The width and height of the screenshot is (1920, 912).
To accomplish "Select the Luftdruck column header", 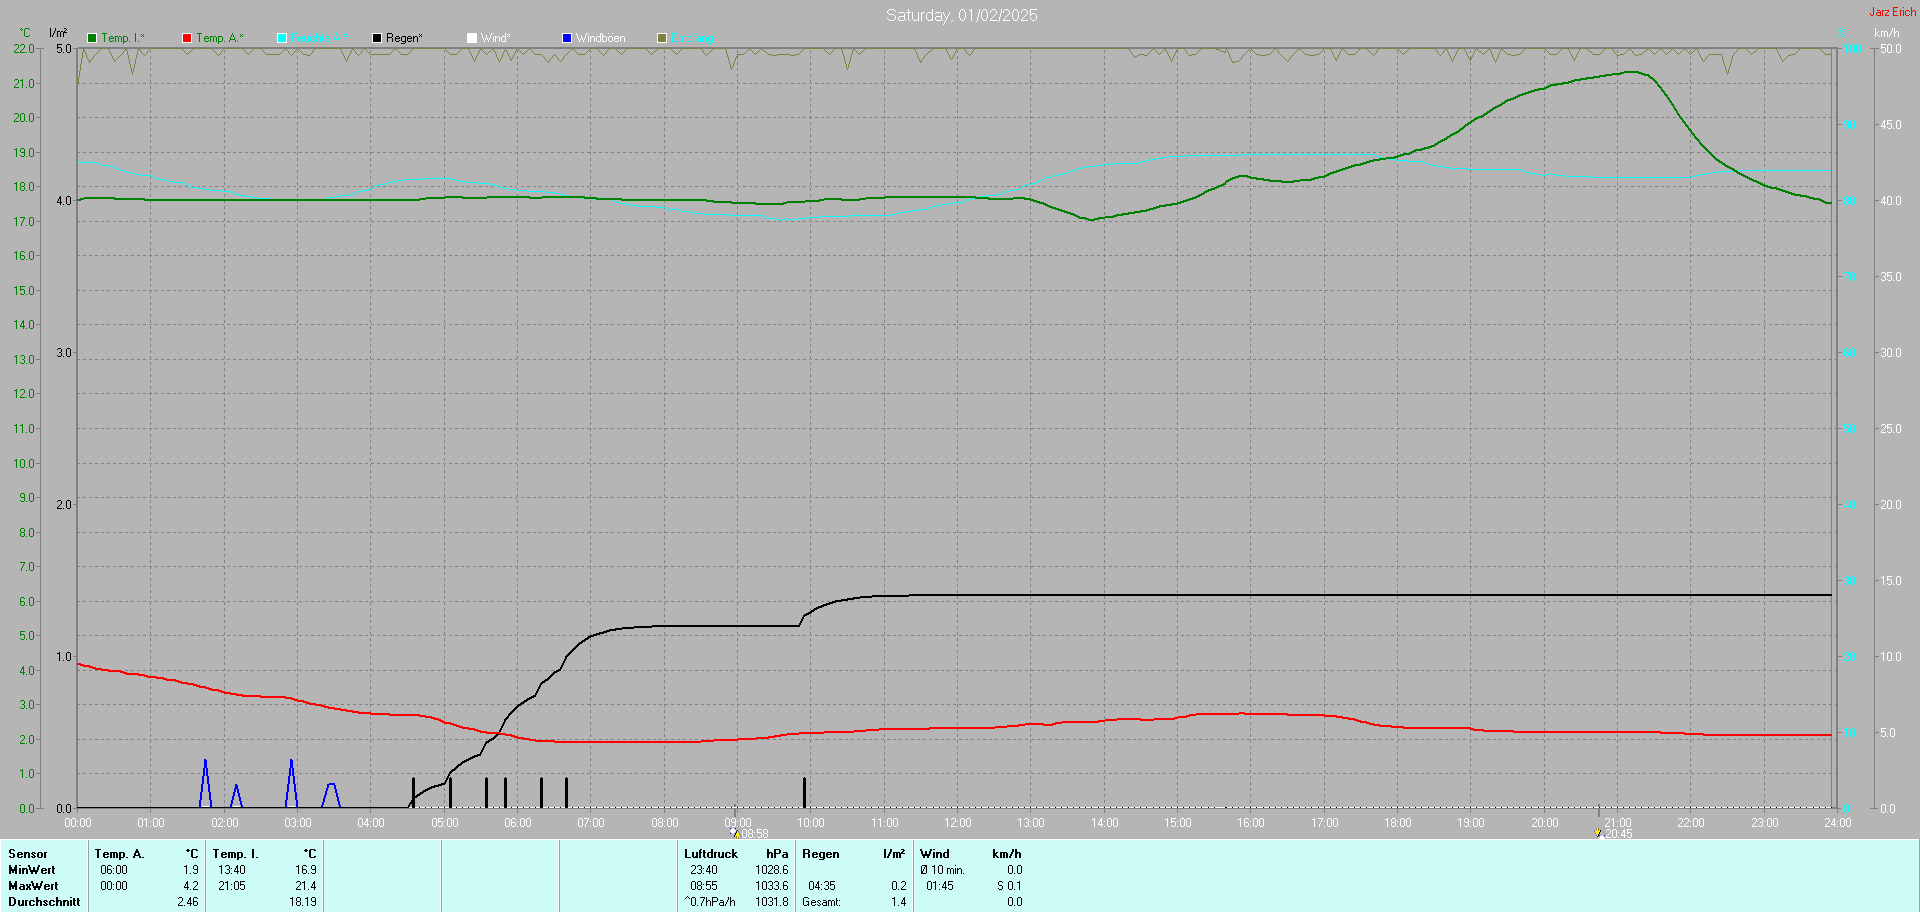I will pyautogui.click(x=711, y=854).
